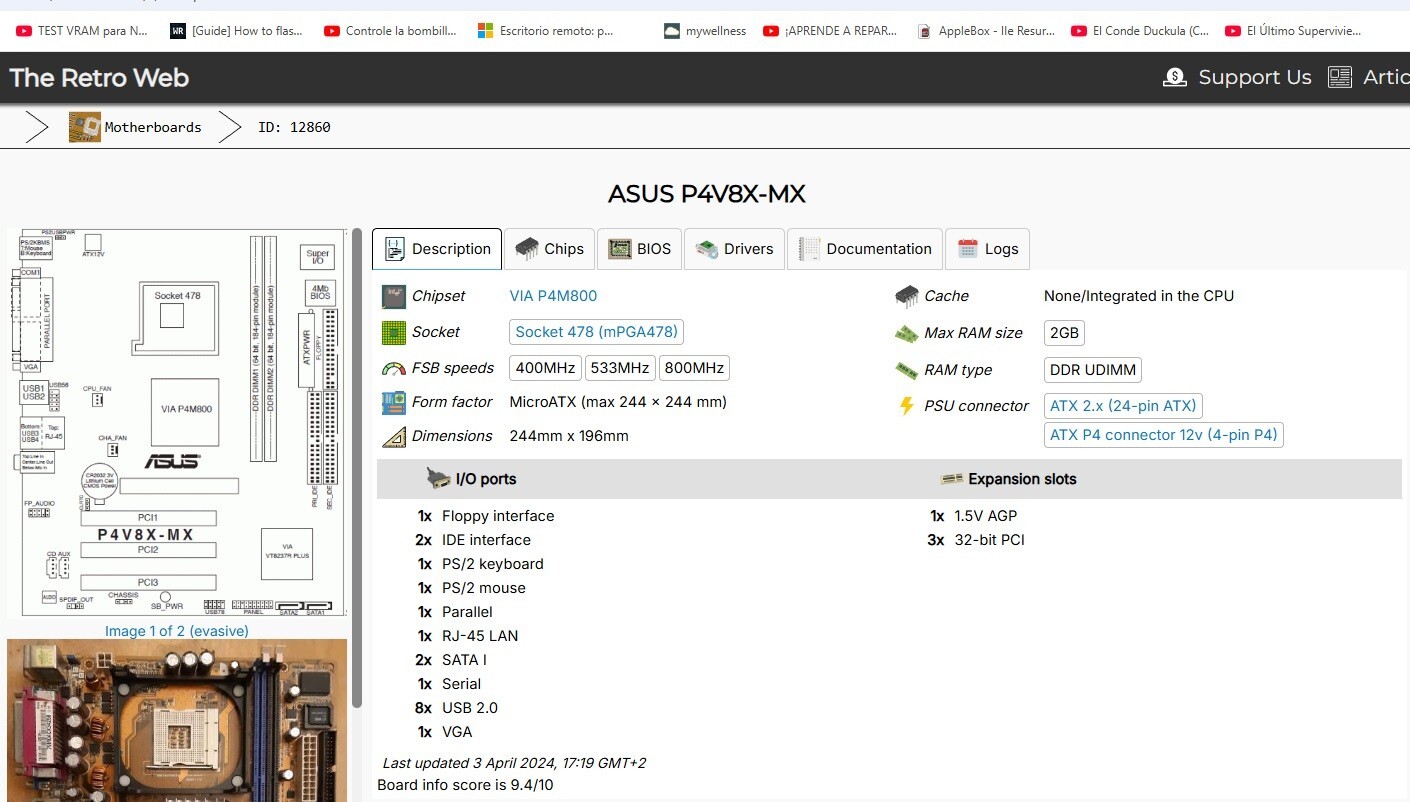Click the 800MHz FSB speed tag

pos(694,368)
